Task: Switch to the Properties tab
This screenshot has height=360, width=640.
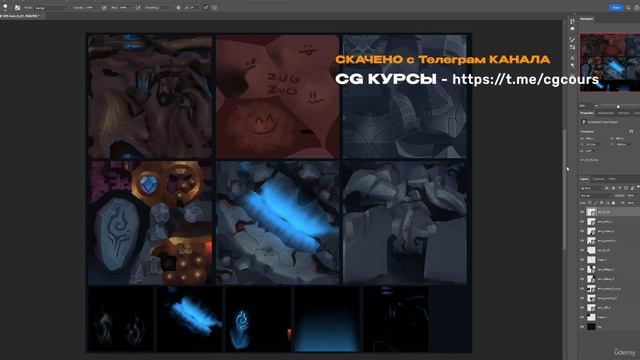Action: point(587,113)
